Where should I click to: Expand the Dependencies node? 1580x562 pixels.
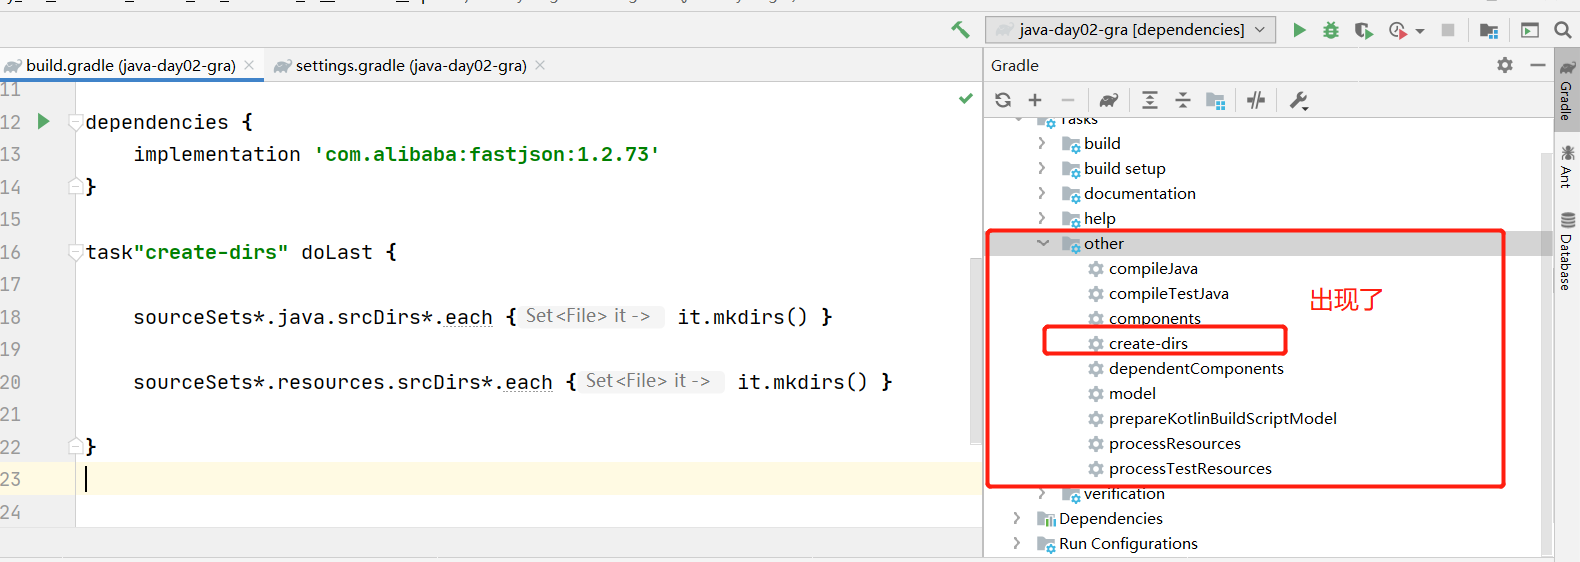[1017, 518]
